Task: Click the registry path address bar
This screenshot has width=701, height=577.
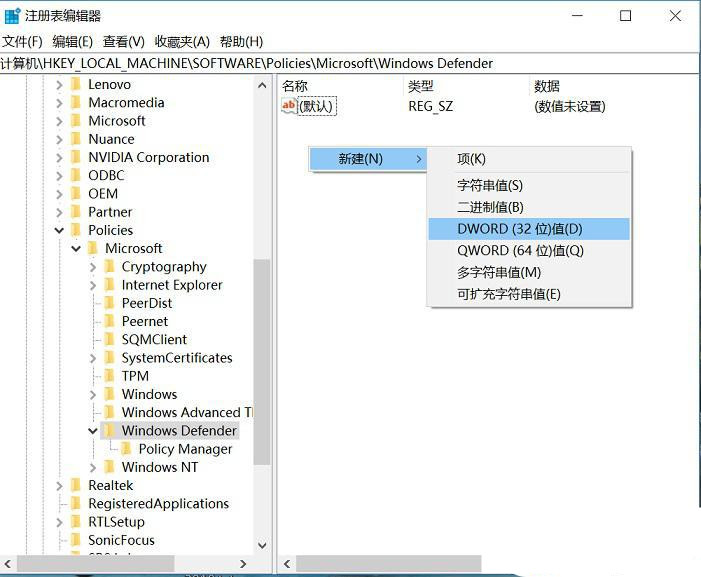Action: (350, 63)
